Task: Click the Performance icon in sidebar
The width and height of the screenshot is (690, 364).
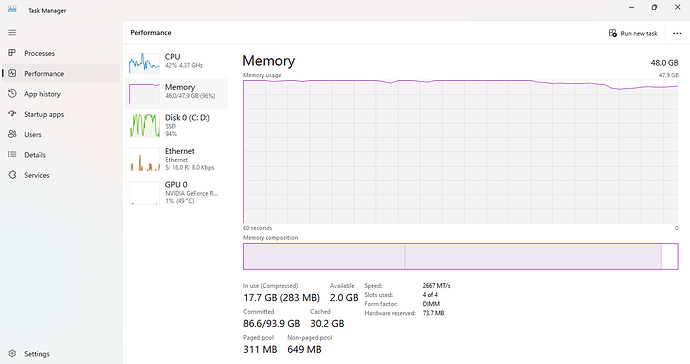Action: click(12, 73)
